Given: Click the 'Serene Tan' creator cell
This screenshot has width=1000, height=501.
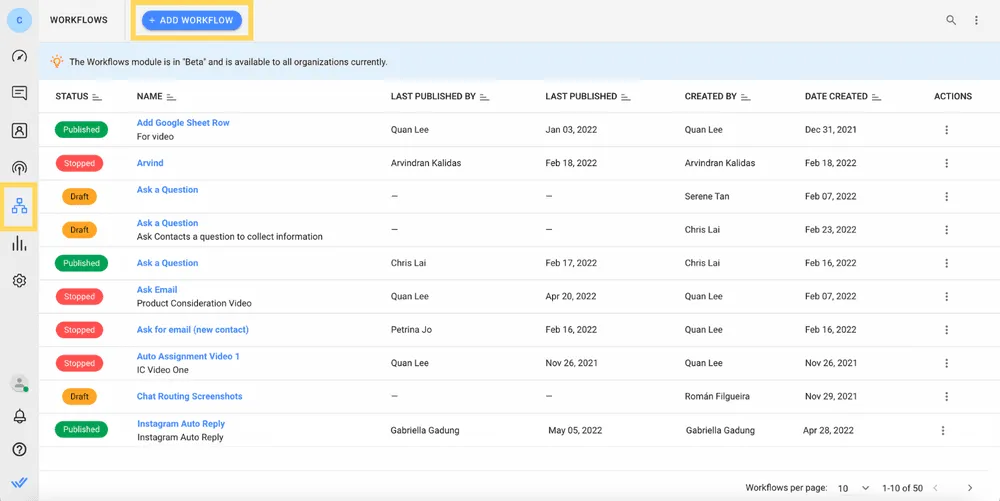Looking at the screenshot, I should tap(707, 196).
